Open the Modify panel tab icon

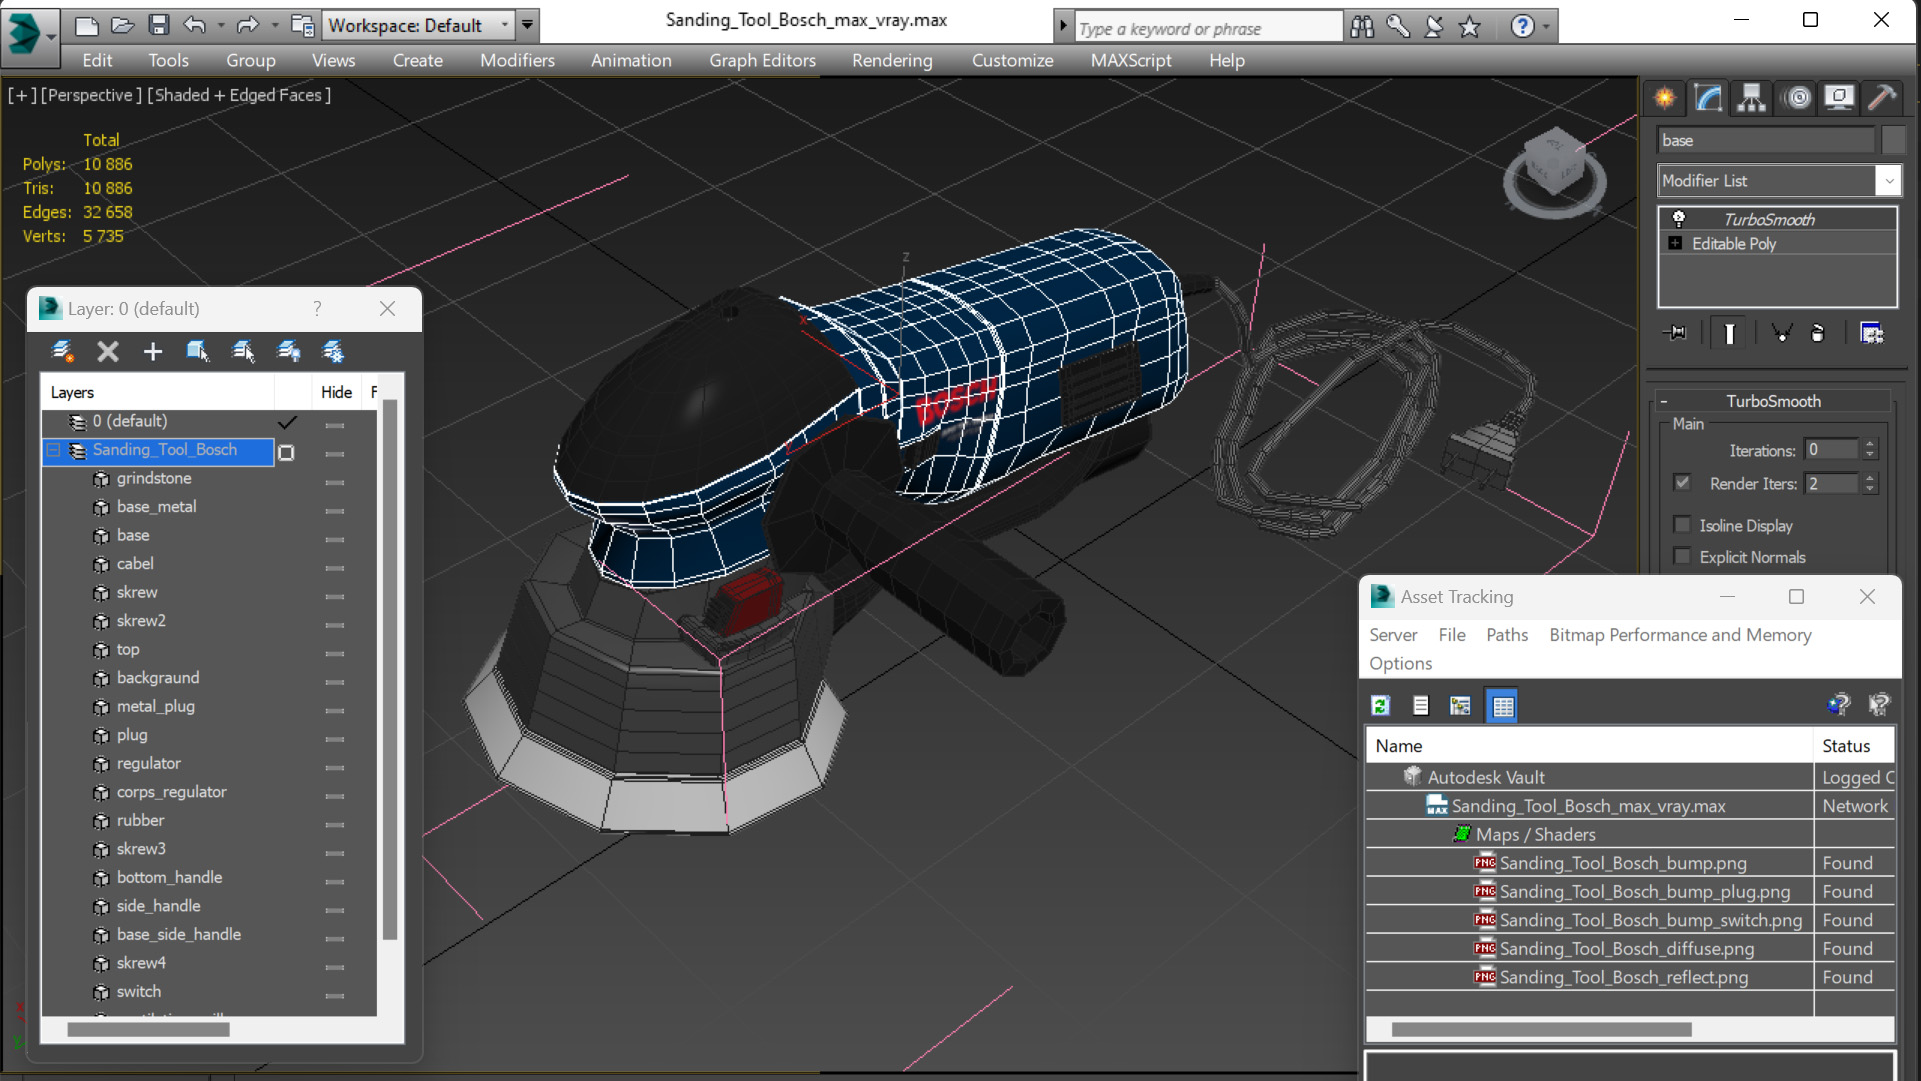tap(1708, 98)
